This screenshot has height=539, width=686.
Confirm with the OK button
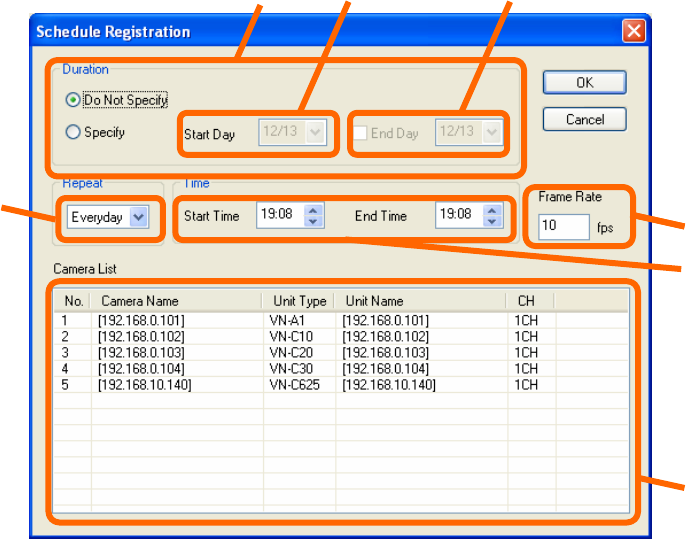(584, 82)
